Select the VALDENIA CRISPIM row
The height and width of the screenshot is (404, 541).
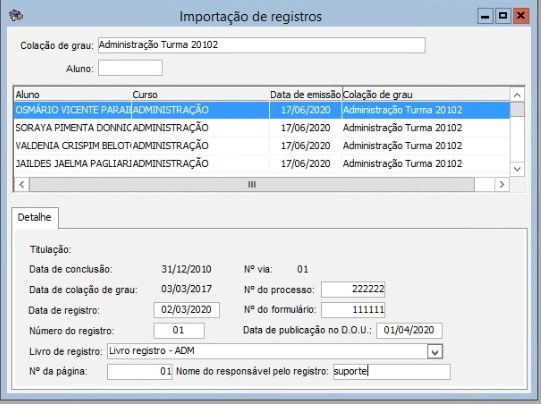coord(262,146)
